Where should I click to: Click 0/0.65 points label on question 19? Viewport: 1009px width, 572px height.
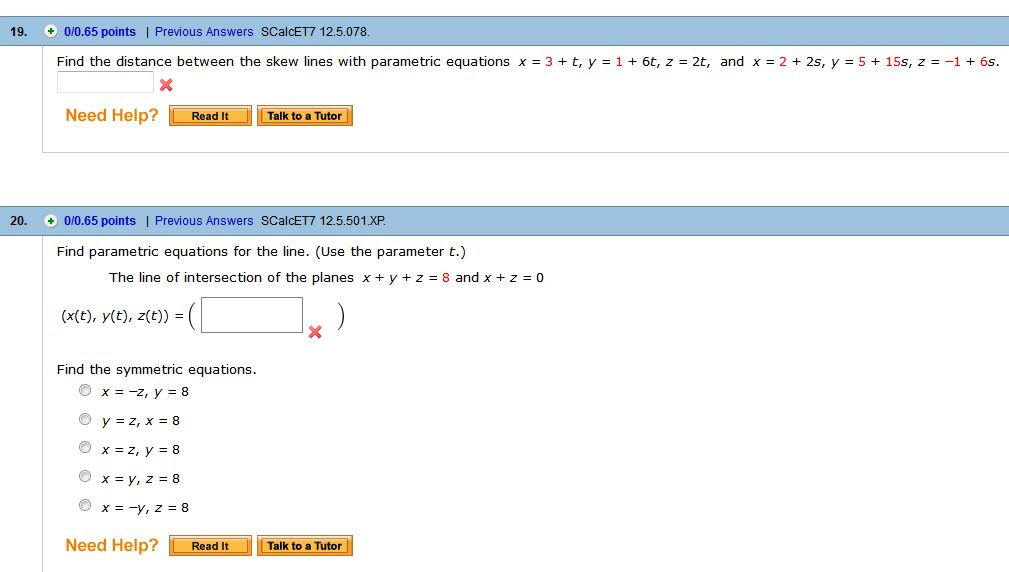coord(99,32)
